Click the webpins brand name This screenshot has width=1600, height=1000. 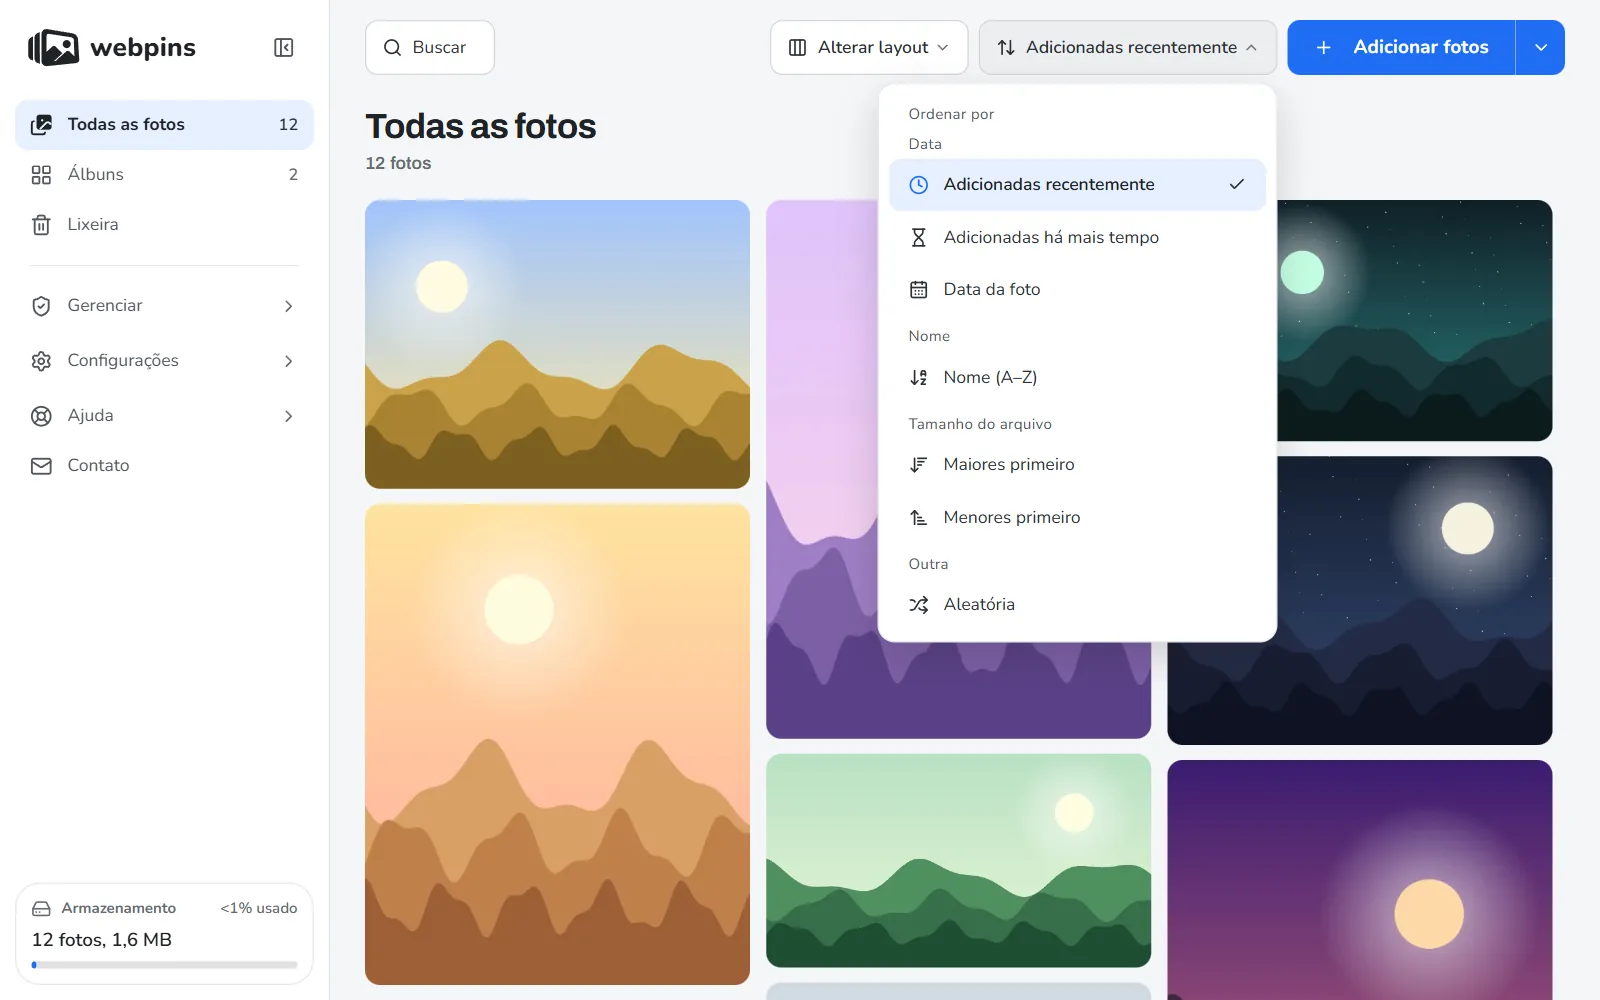(143, 48)
